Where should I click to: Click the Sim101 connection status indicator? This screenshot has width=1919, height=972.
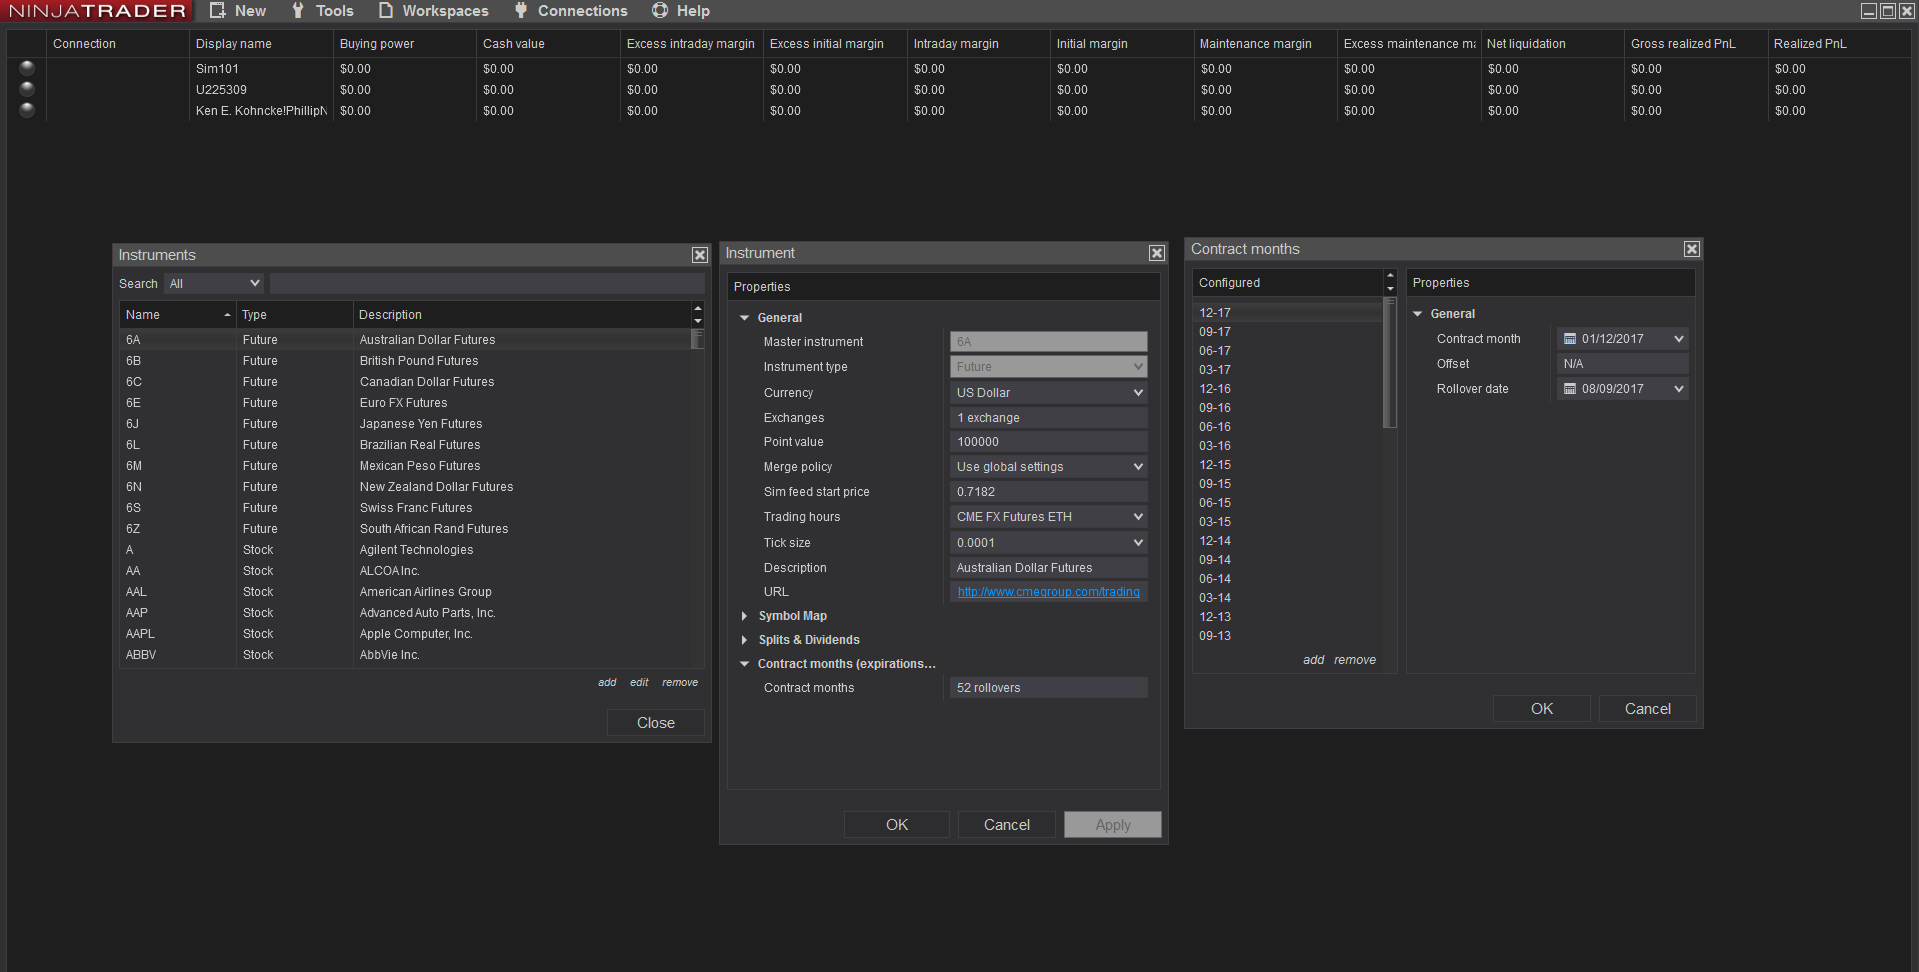(x=27, y=68)
